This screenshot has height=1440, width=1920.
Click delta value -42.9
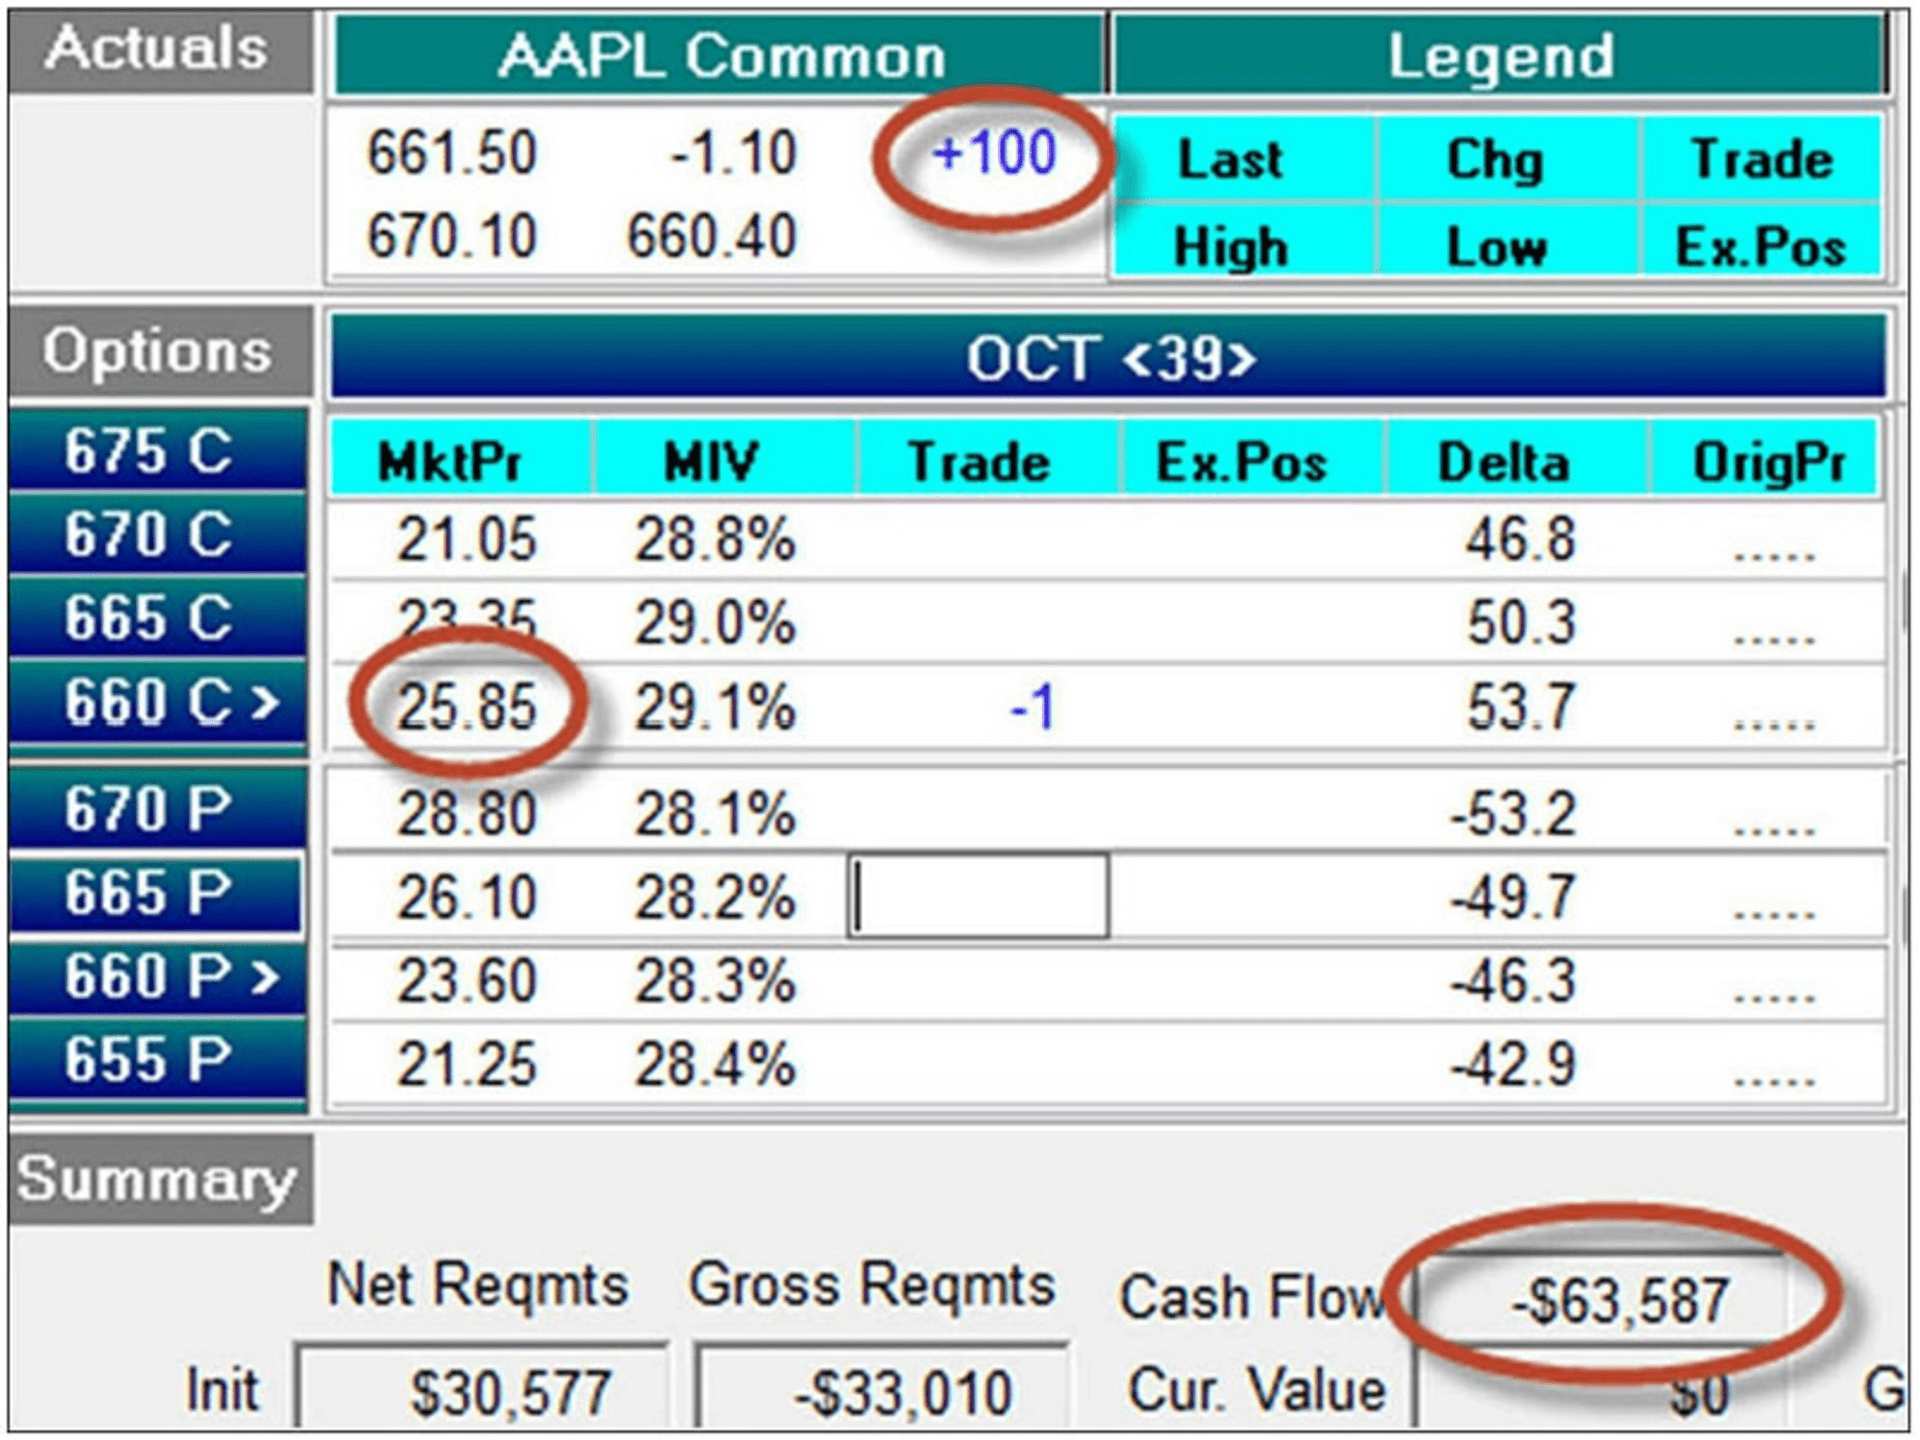[1513, 1064]
